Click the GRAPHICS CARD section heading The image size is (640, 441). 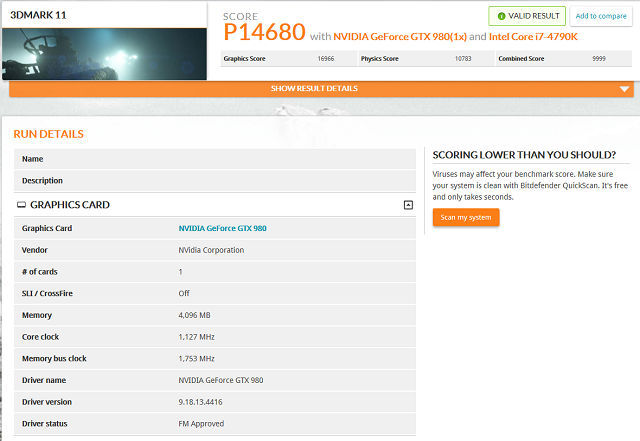point(70,205)
